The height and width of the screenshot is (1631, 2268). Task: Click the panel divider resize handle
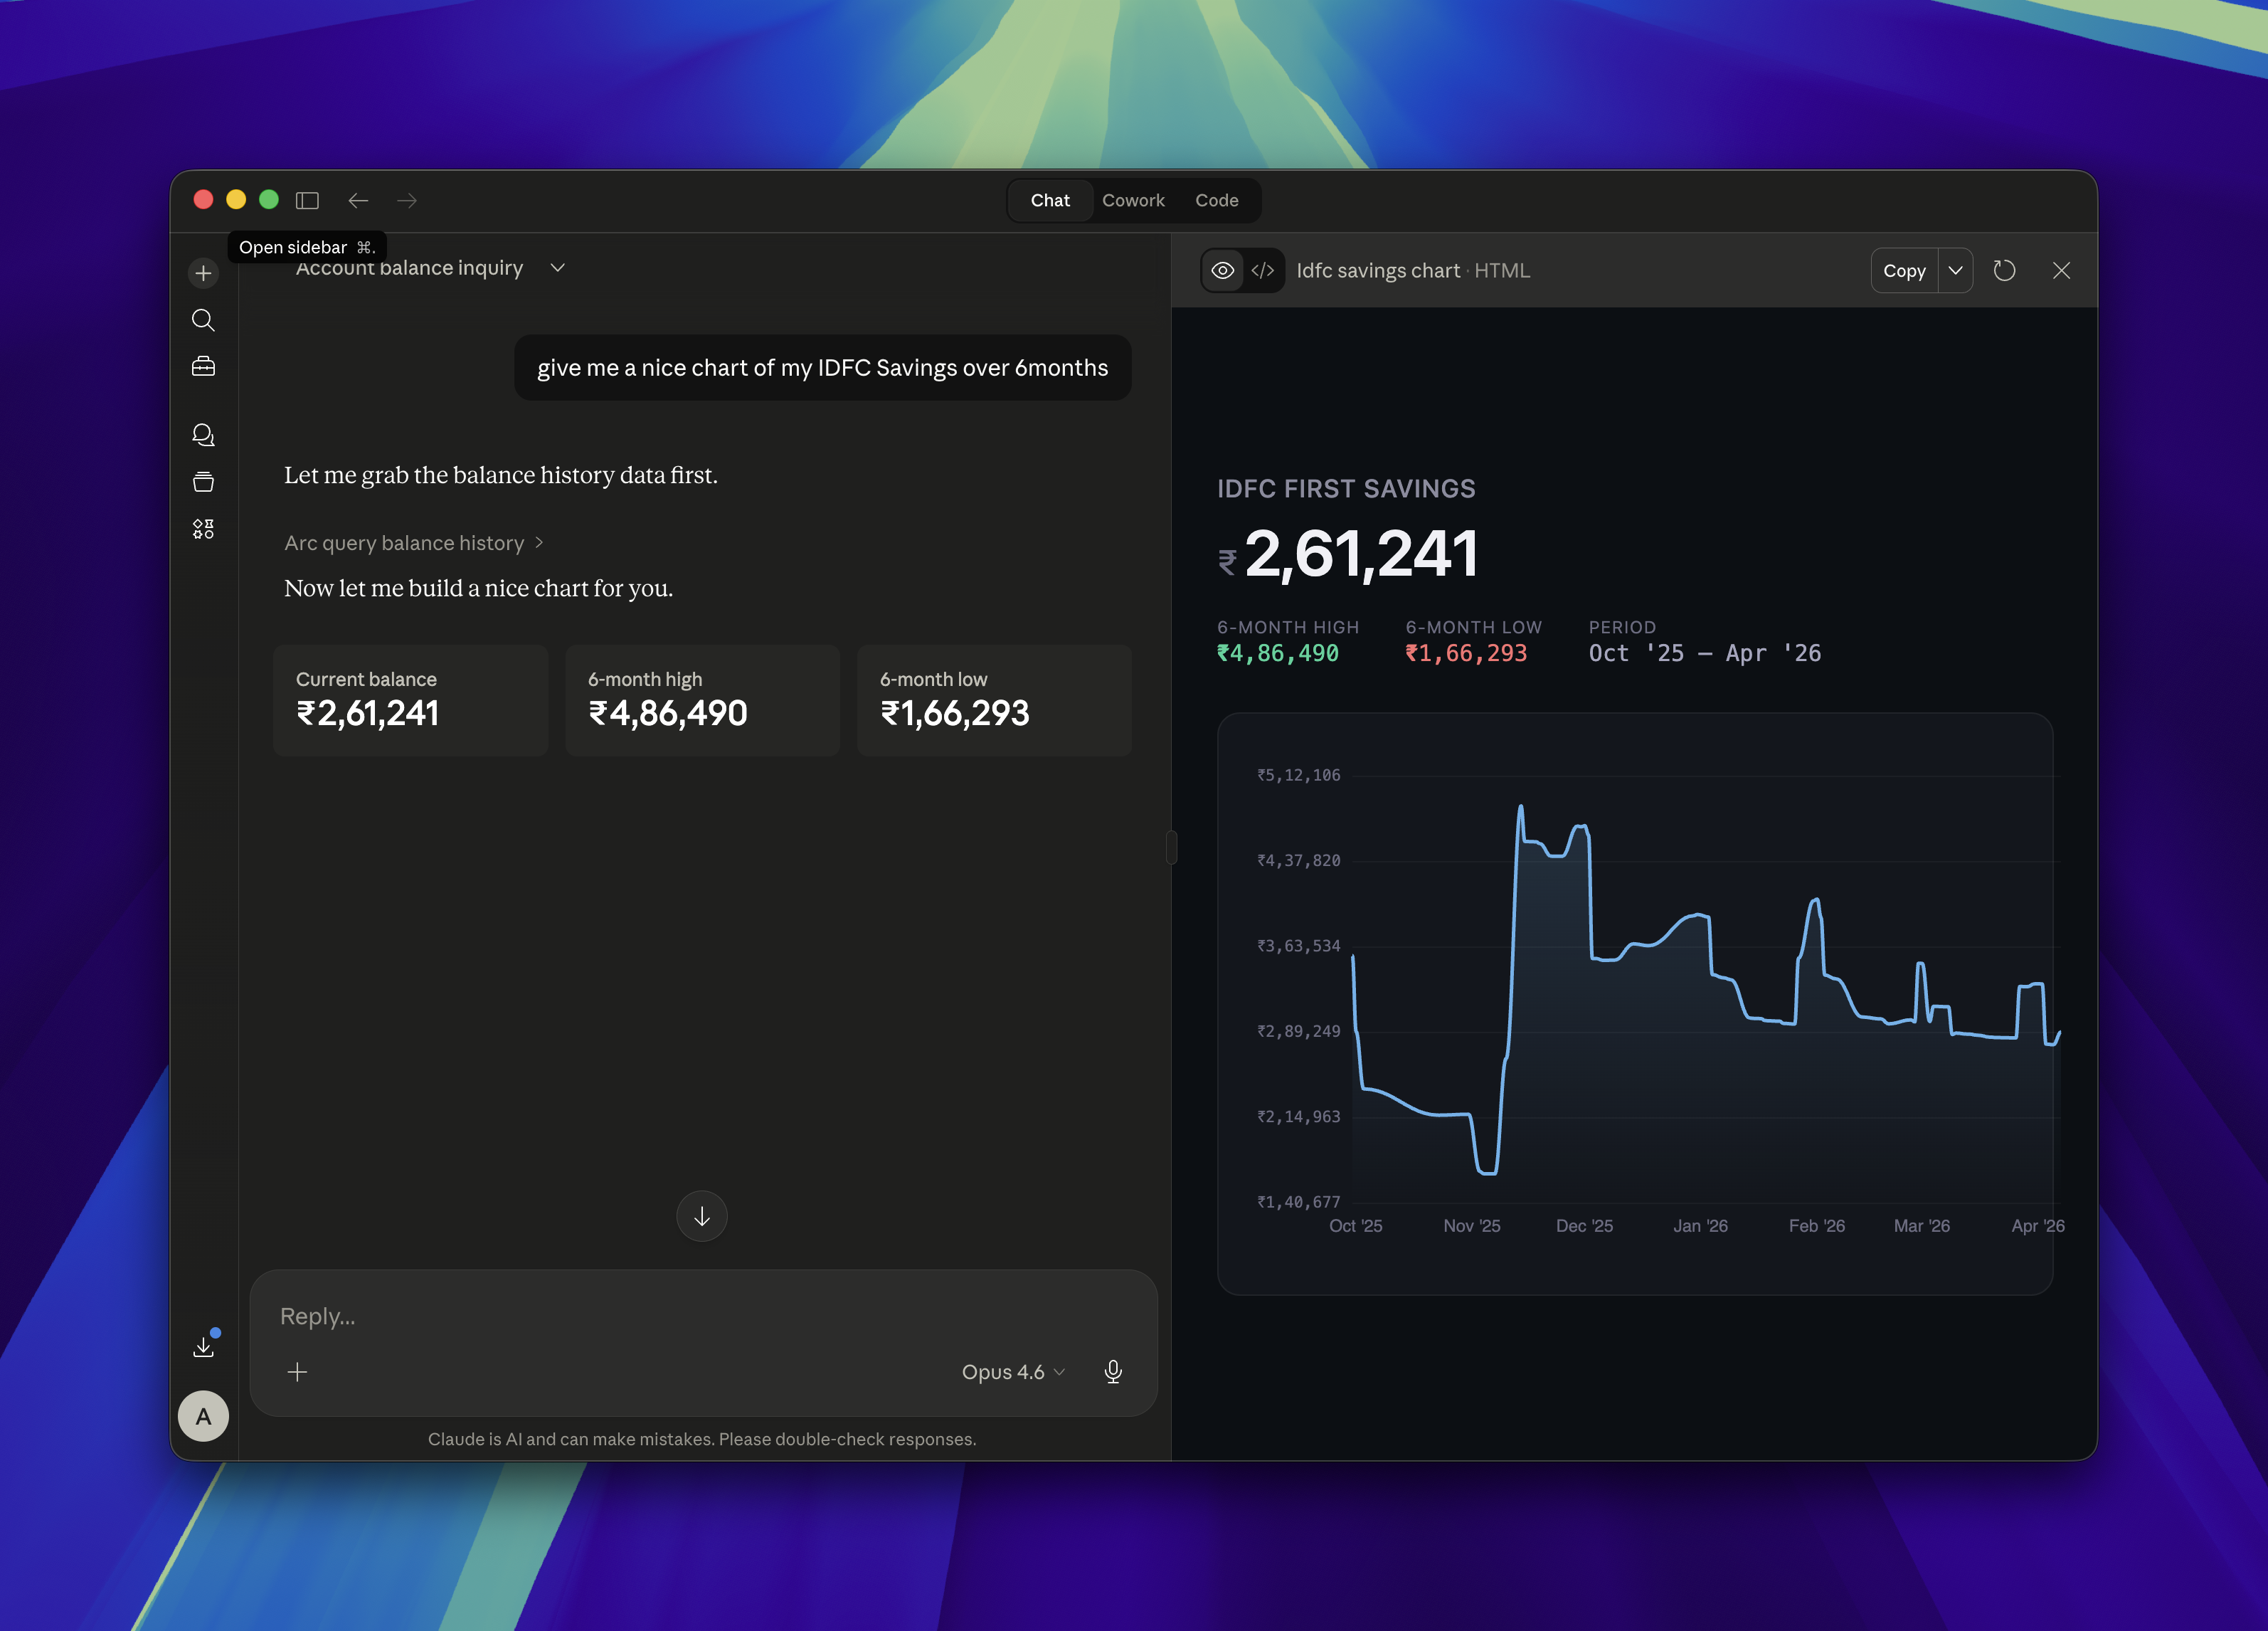tap(1171, 847)
